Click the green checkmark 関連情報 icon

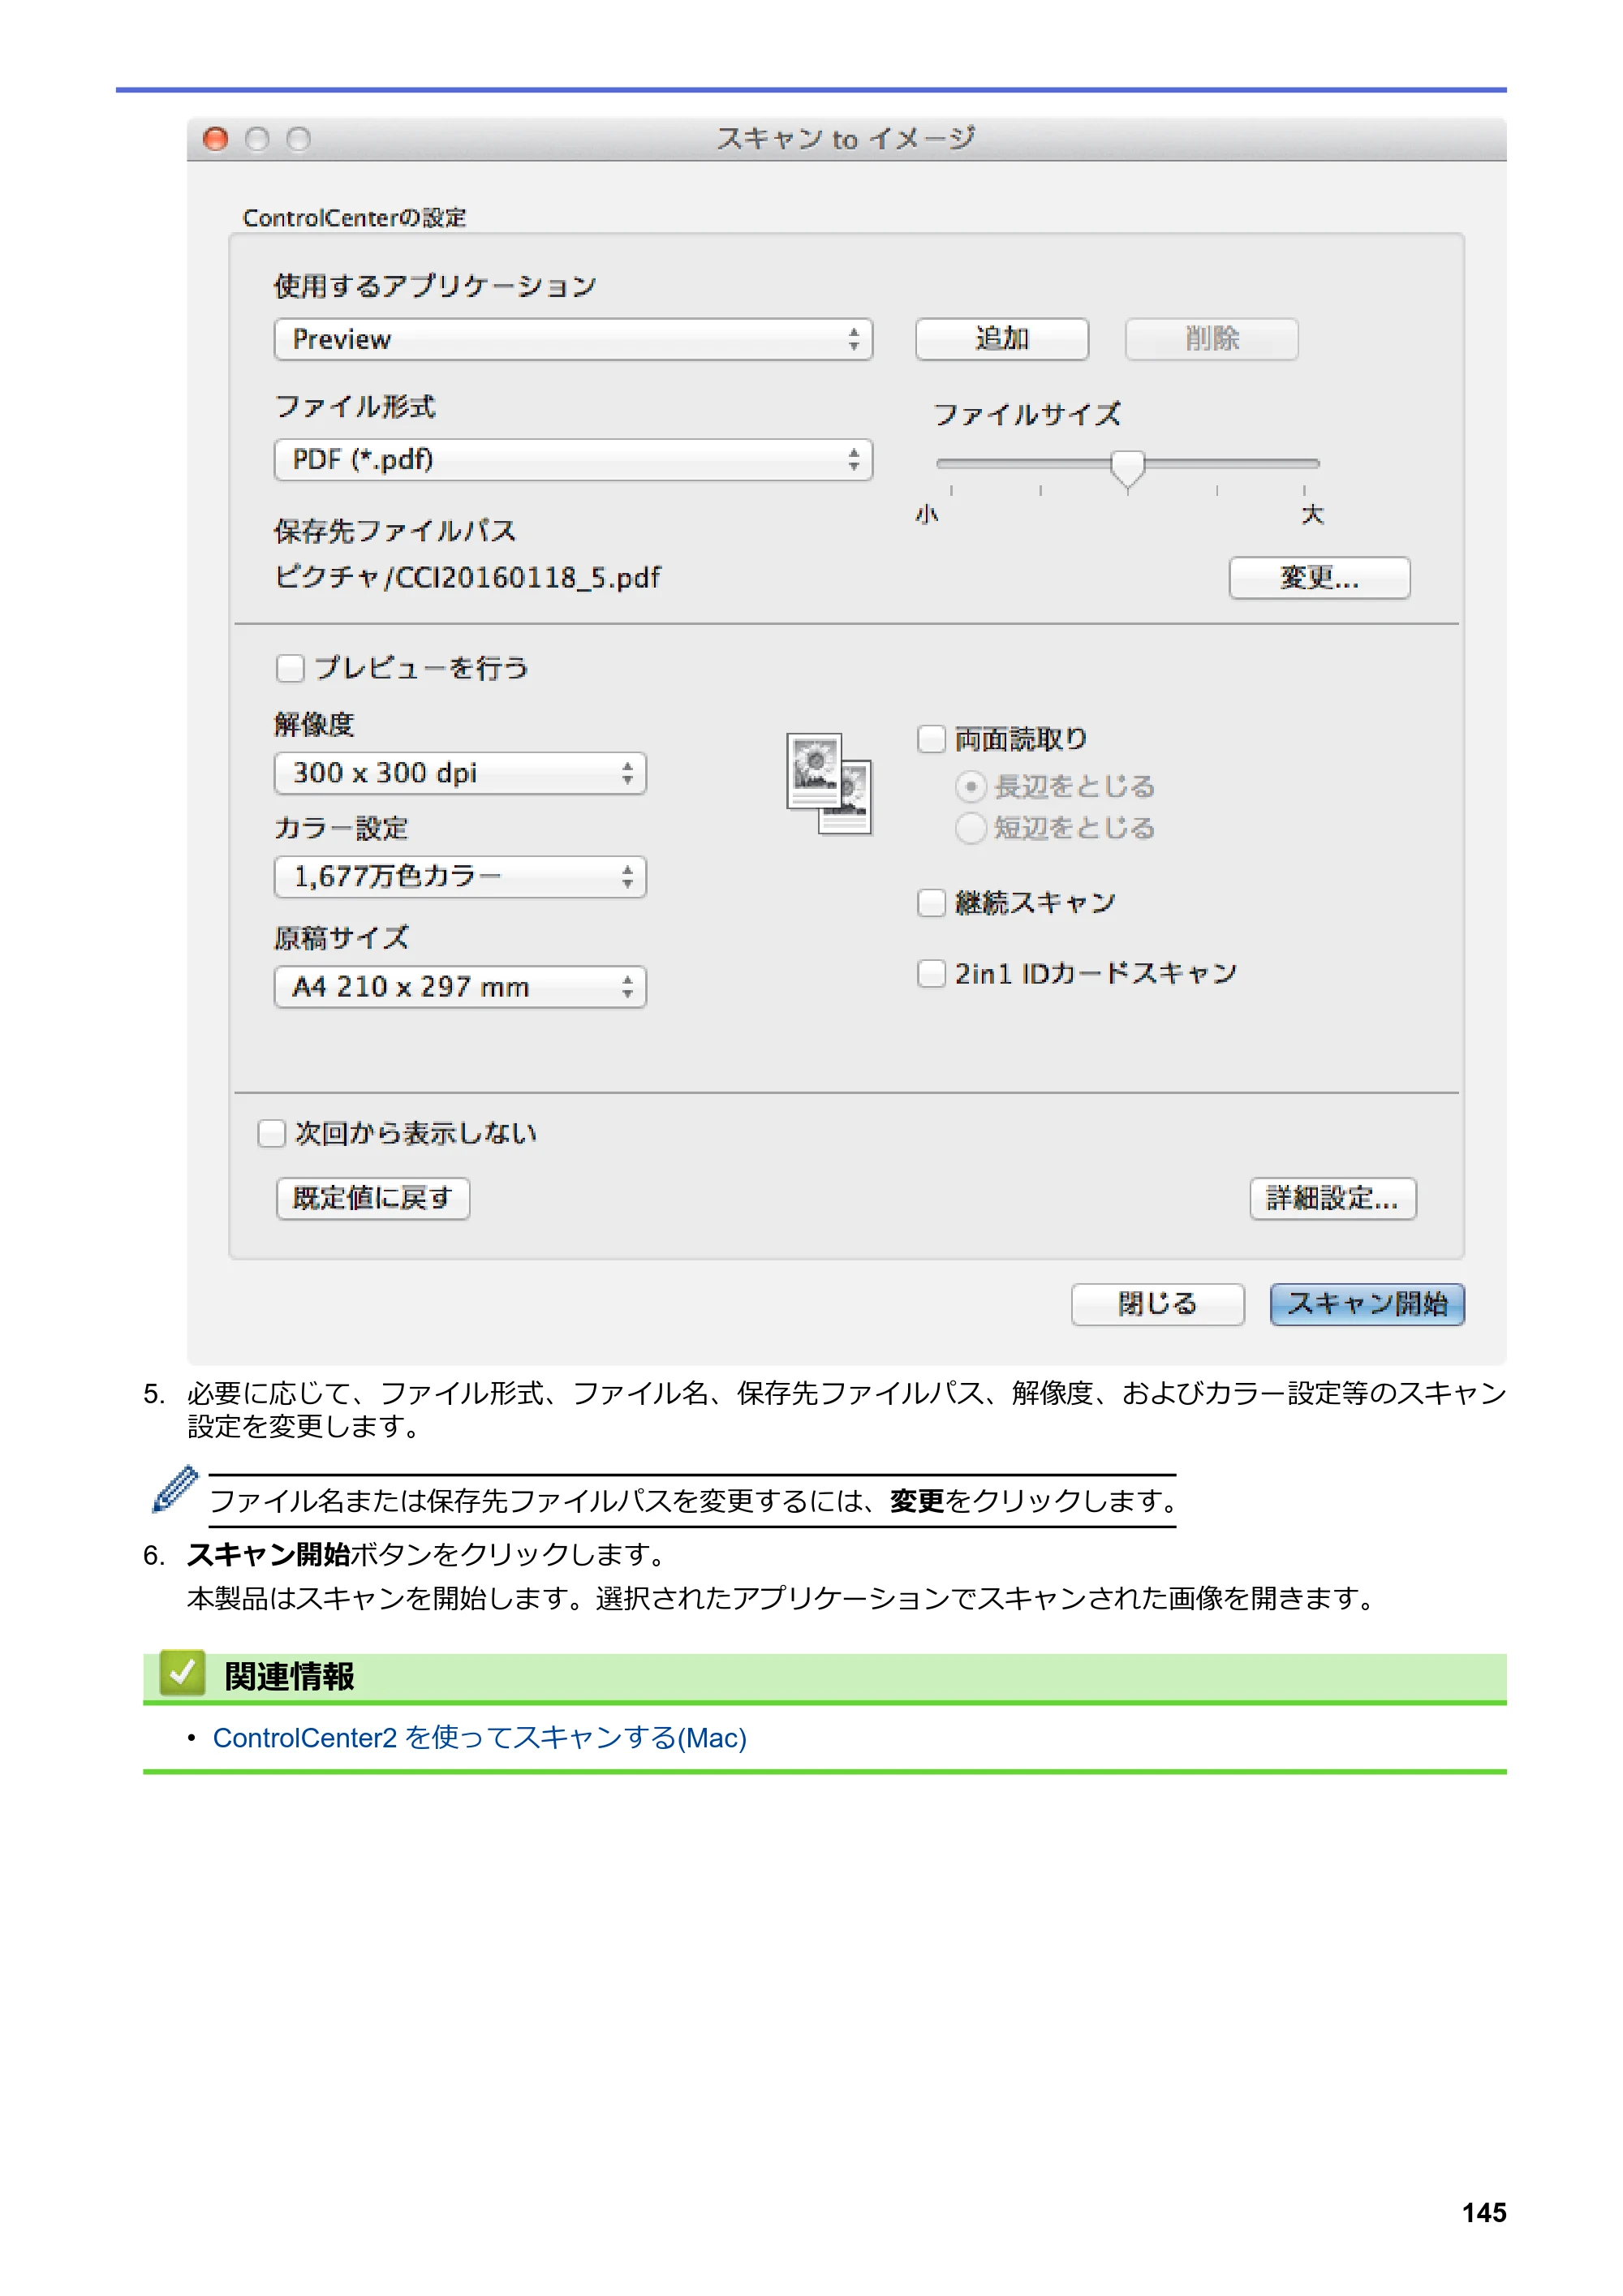coord(182,1672)
